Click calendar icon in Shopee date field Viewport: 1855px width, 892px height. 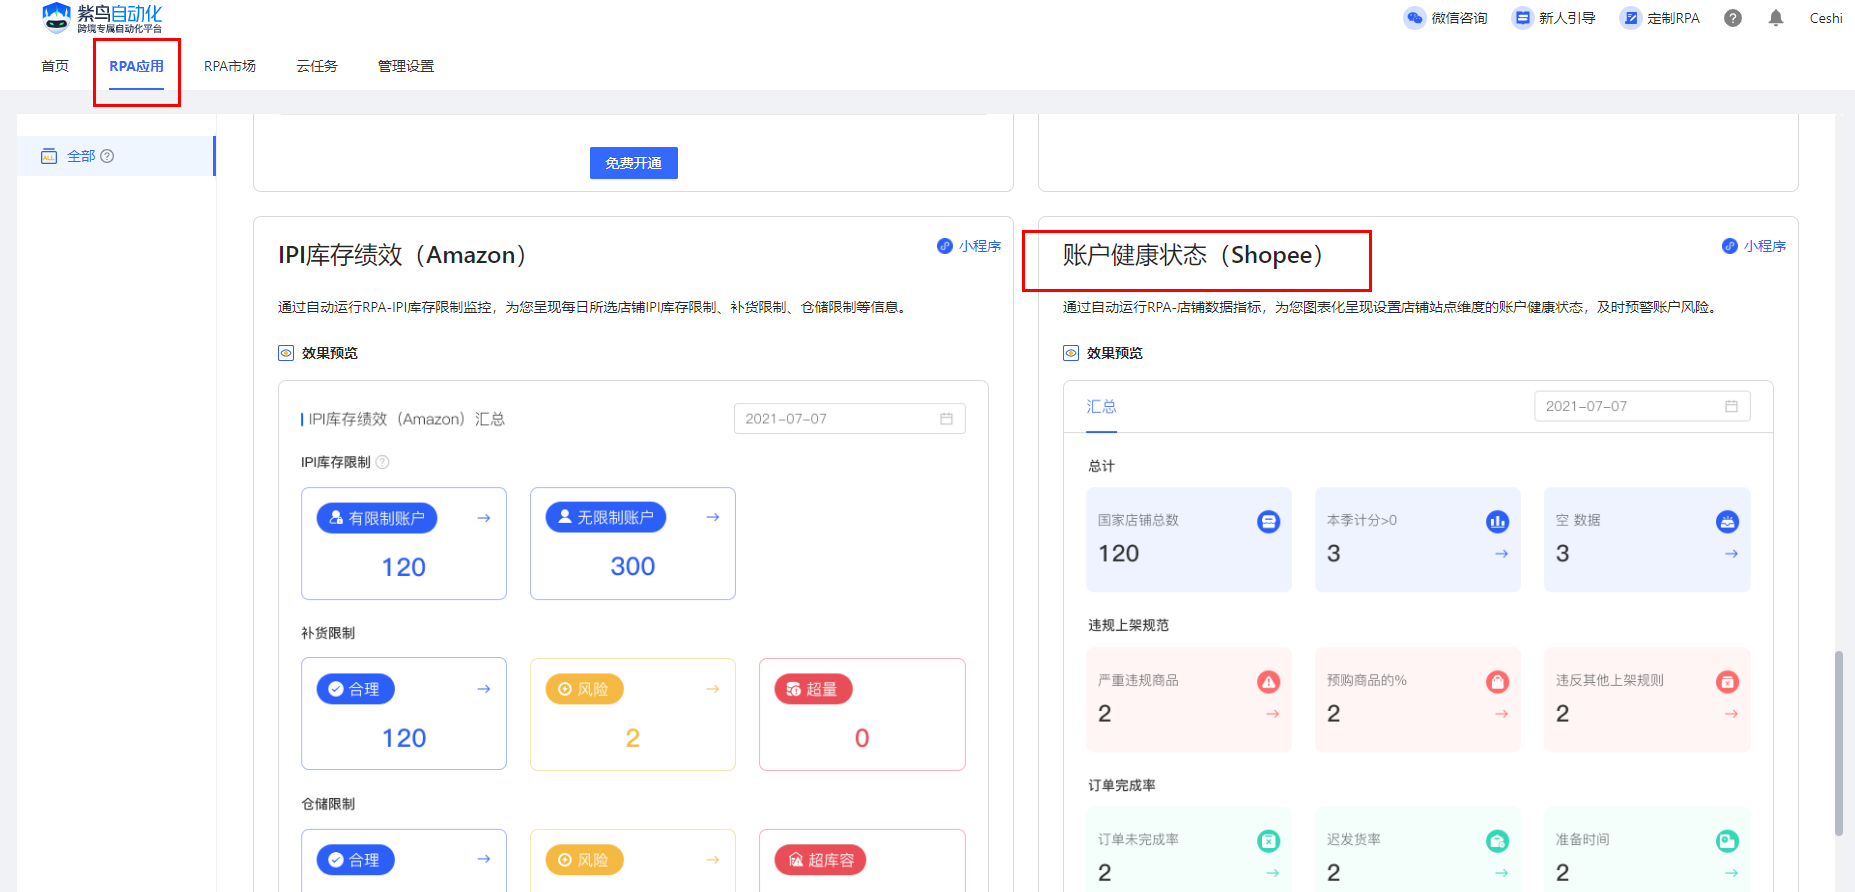coord(1731,406)
